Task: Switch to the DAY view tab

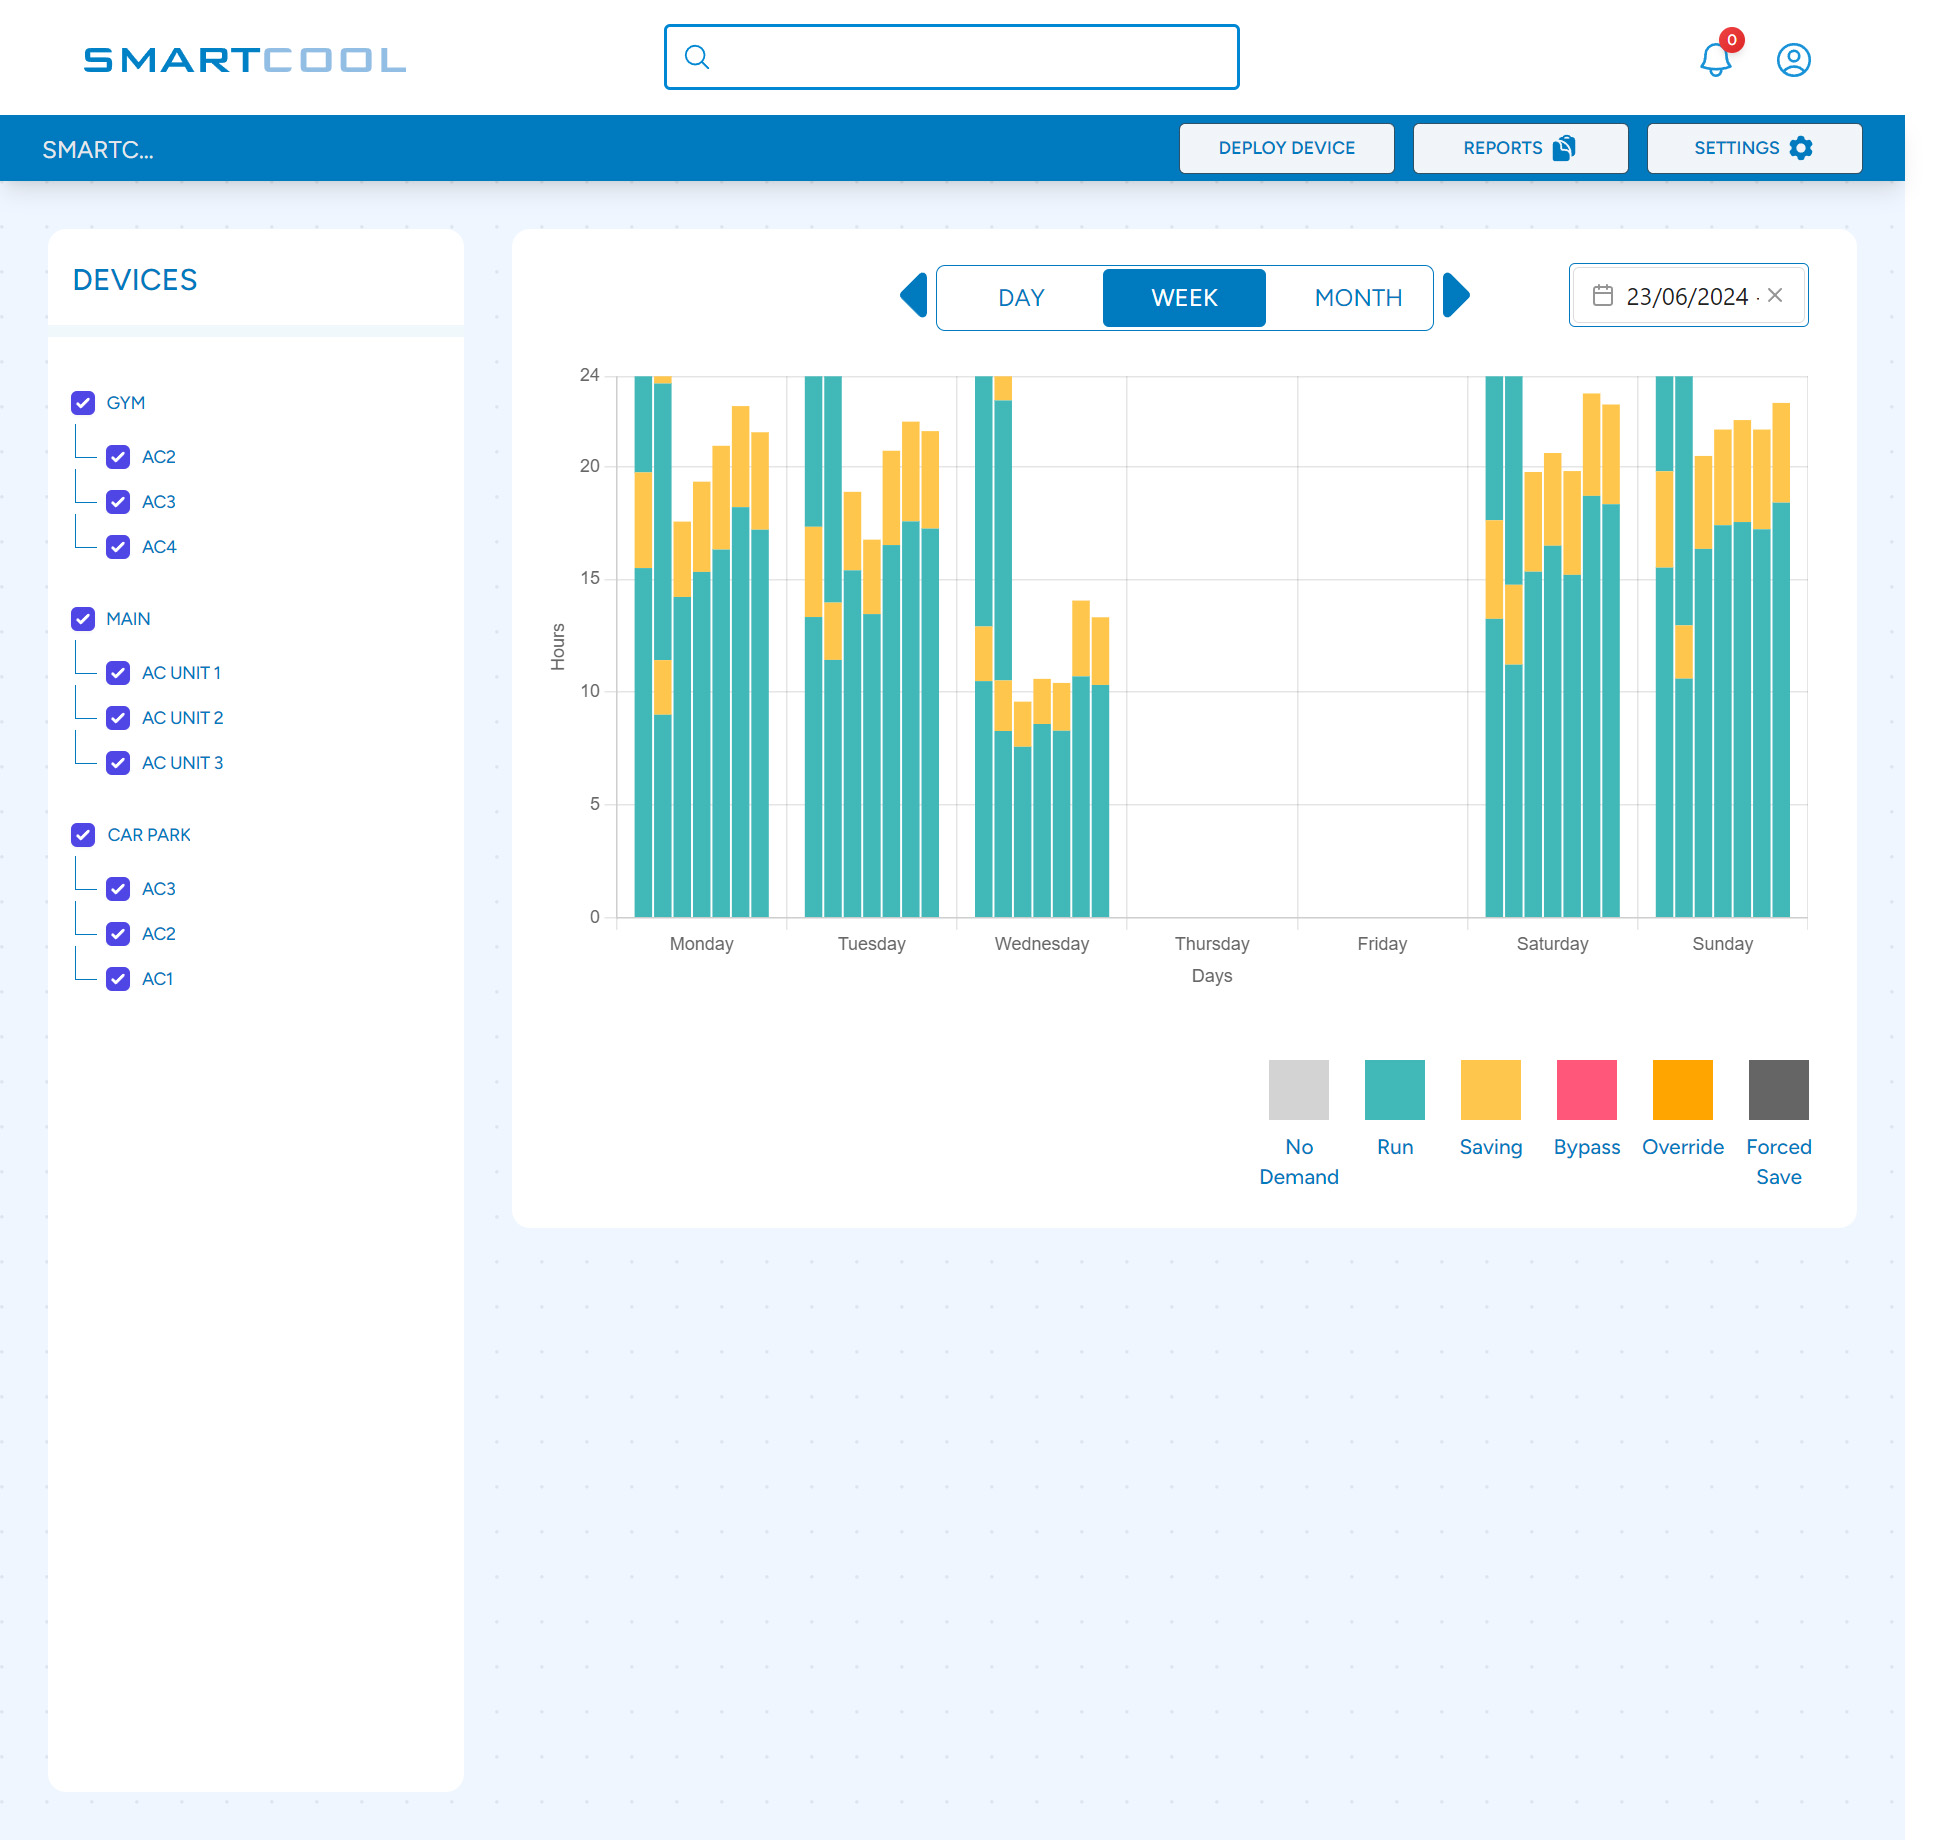Action: [x=1021, y=298]
